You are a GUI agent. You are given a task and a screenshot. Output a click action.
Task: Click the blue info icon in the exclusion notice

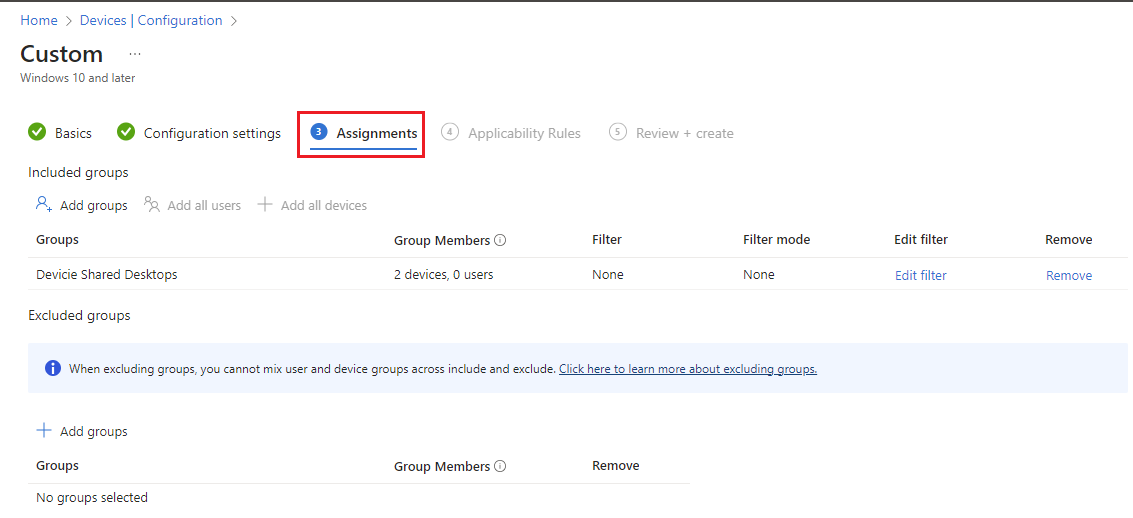[x=53, y=368]
